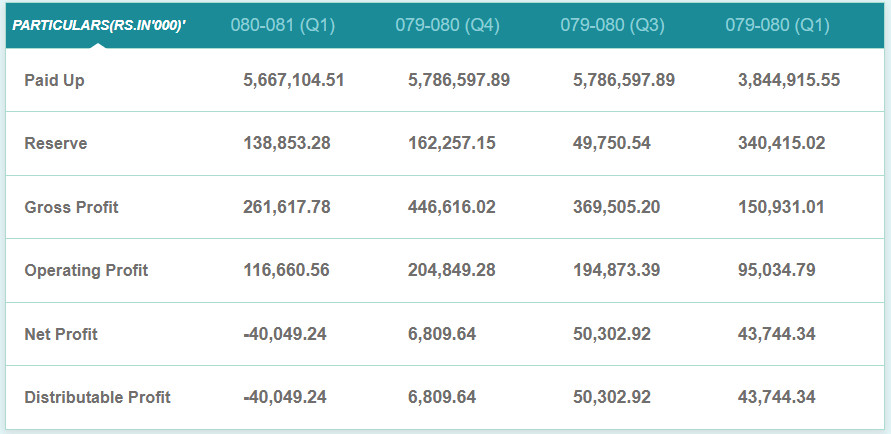The image size is (891, 434).
Task: Click Net Profit value 6,809.64
Action: [443, 334]
